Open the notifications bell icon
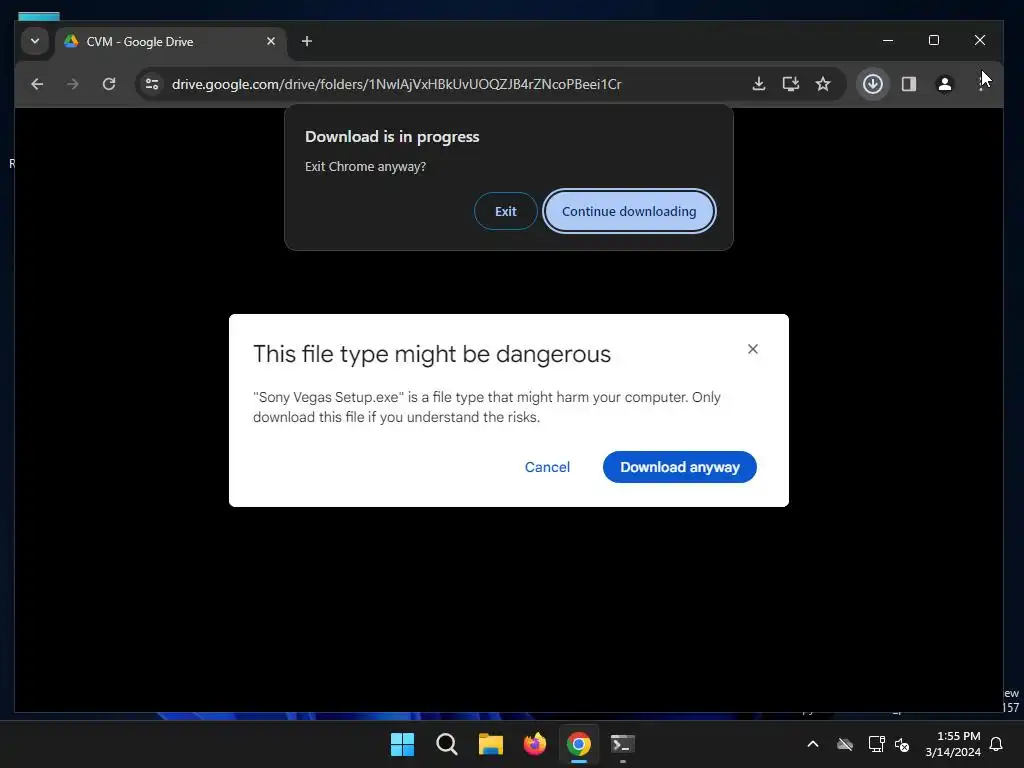This screenshot has height=768, width=1024. click(997, 744)
